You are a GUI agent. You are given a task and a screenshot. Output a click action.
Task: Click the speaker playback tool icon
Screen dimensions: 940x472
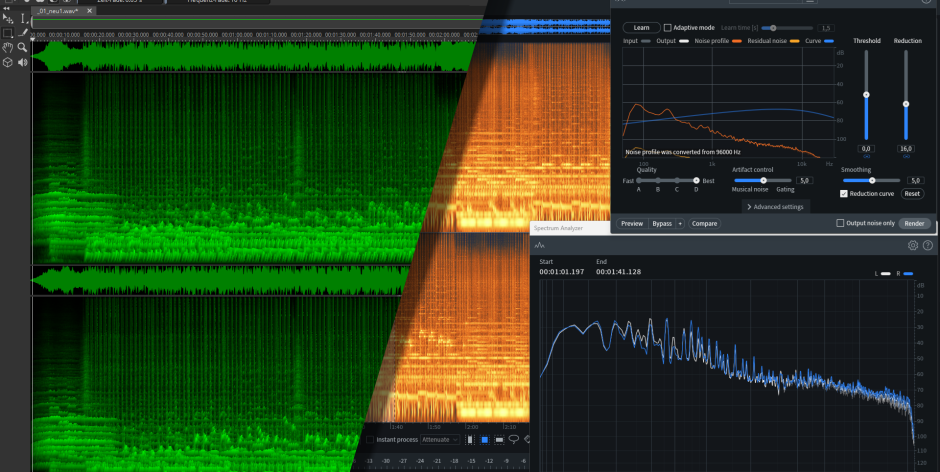(x=22, y=61)
